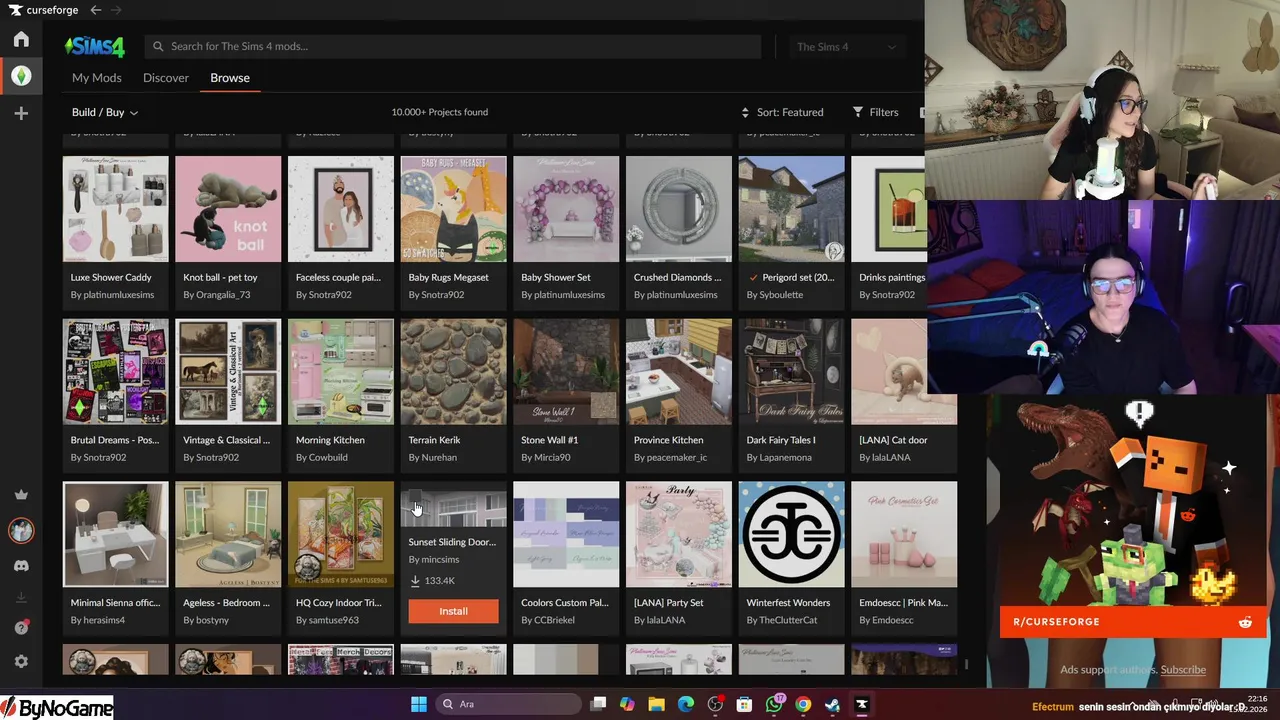Open Steam from taskbar
Viewport: 1280px width, 720px height.
[x=832, y=704]
